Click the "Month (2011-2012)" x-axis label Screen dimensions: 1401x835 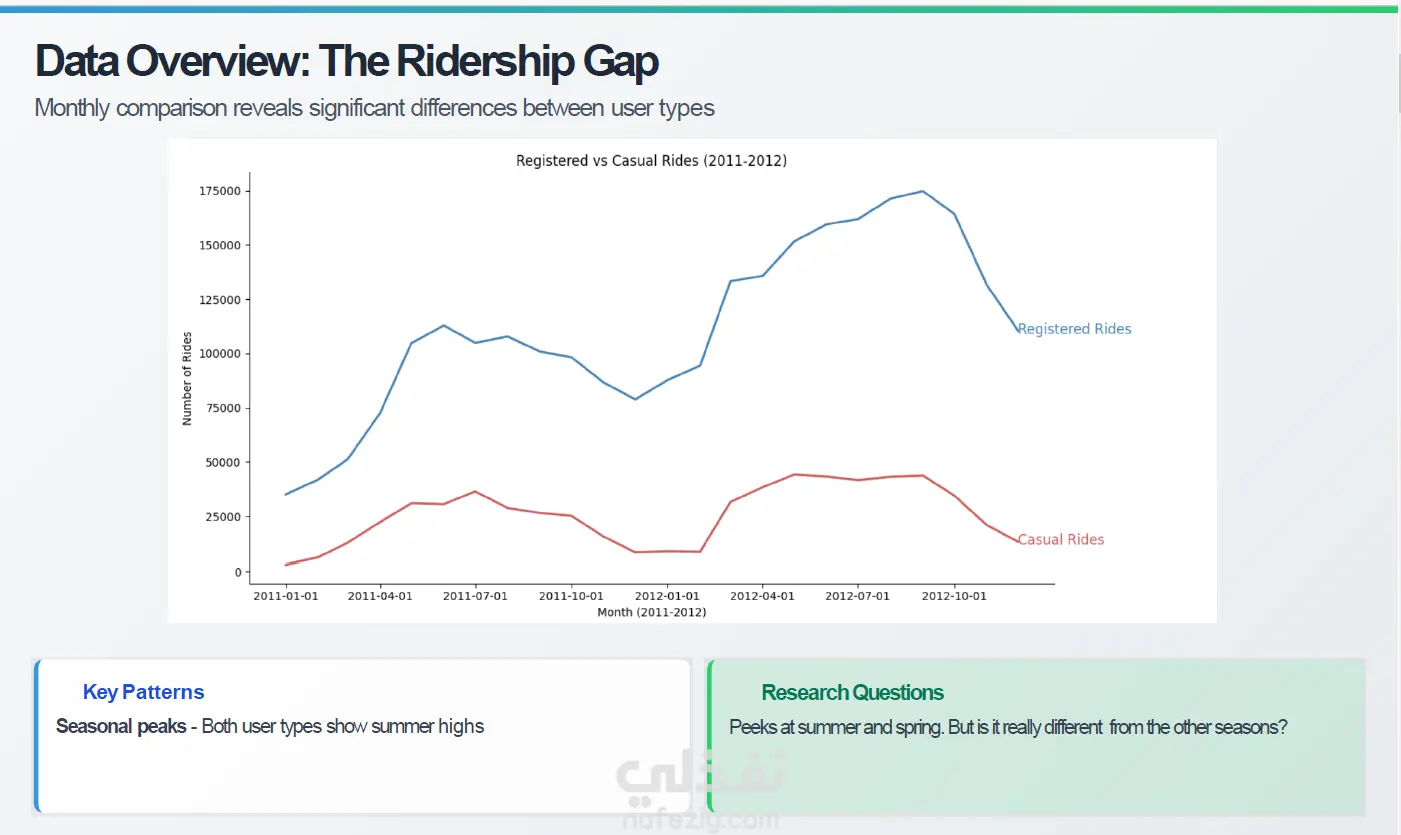point(651,612)
